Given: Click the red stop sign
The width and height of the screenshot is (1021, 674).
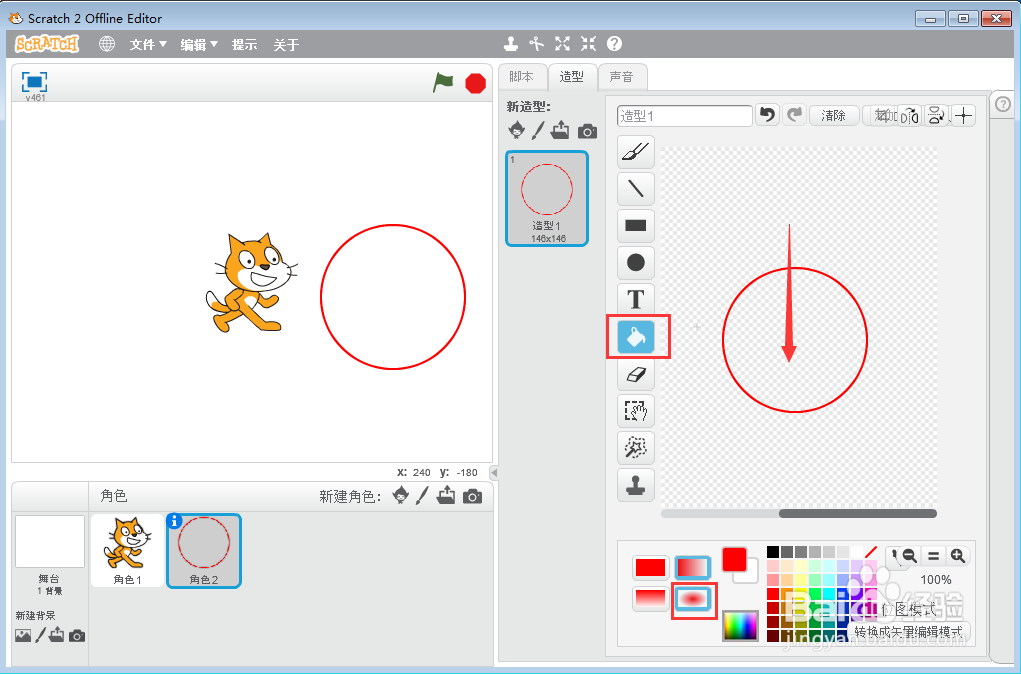Looking at the screenshot, I should tap(475, 83).
